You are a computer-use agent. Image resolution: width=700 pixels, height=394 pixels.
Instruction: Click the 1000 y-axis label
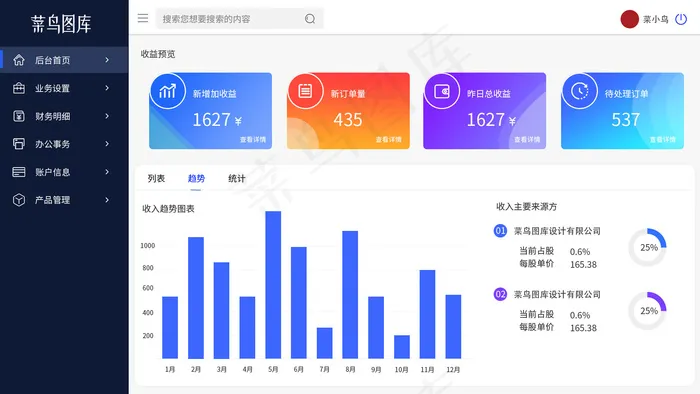tap(148, 245)
